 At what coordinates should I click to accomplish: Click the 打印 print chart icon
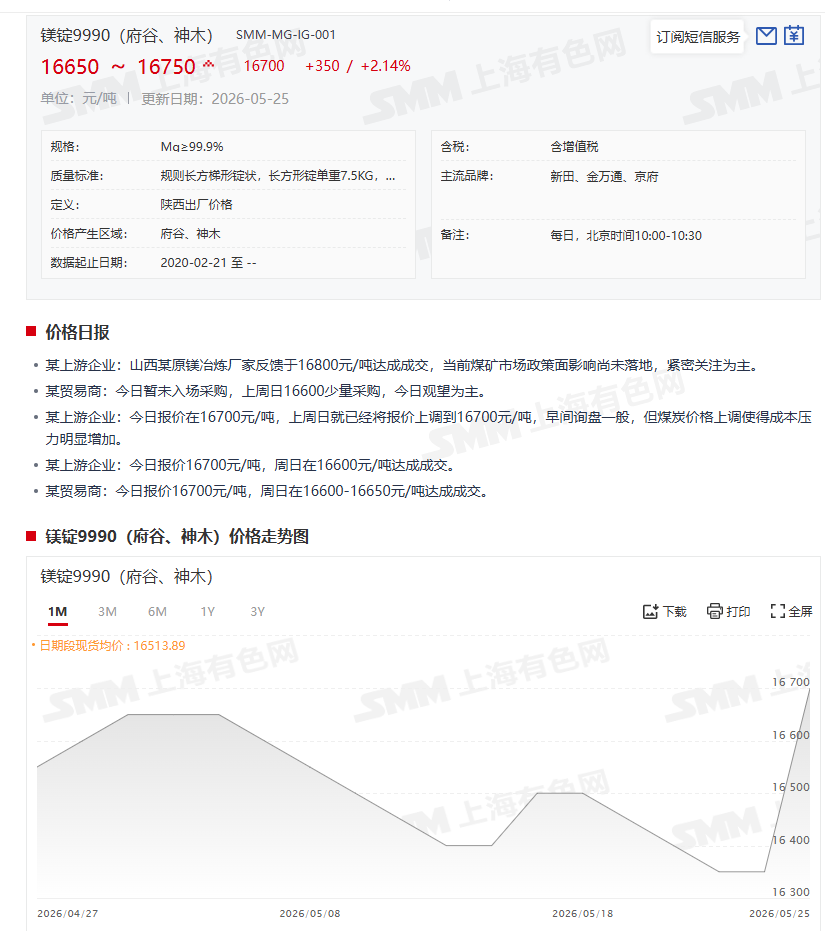coord(728,612)
